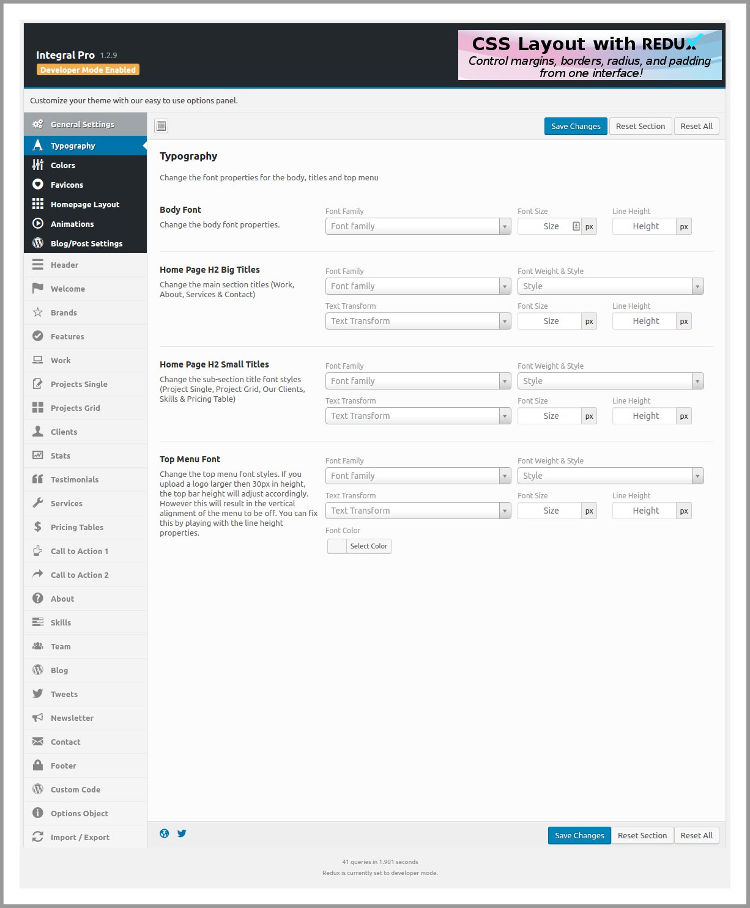Click the Blog/Post Settings WordPress icon
Viewport: 750px width, 908px height.
click(38, 243)
